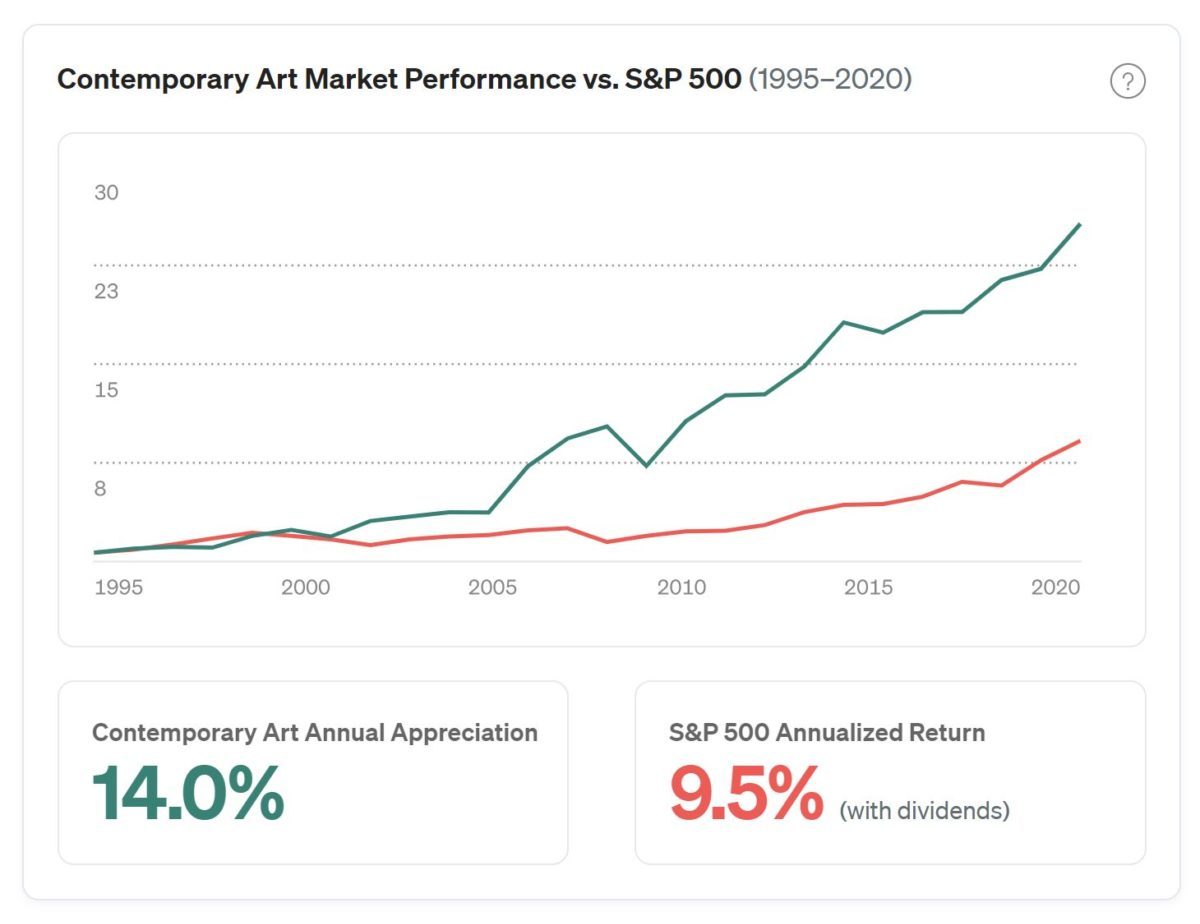Click the 2009 dip on the green line
The width and height of the screenshot is (1200, 924).
646,464
